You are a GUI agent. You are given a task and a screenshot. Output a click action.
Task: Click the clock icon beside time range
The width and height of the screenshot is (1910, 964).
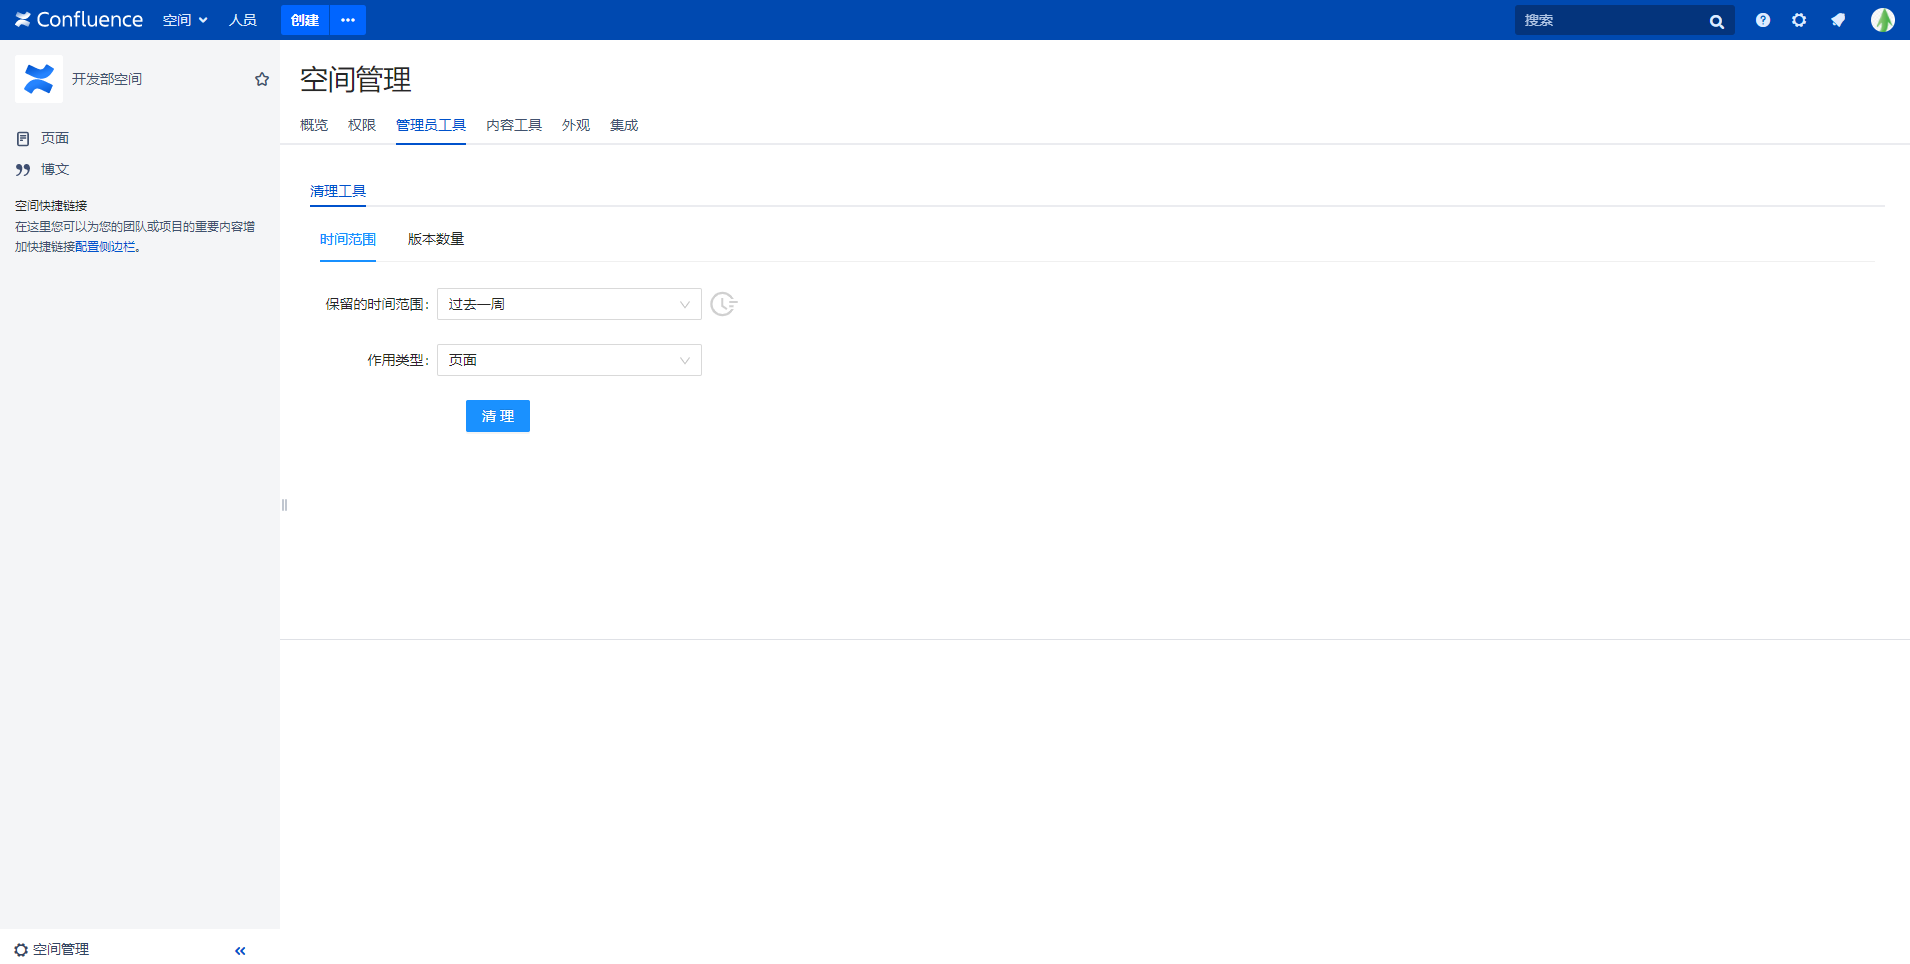(723, 304)
